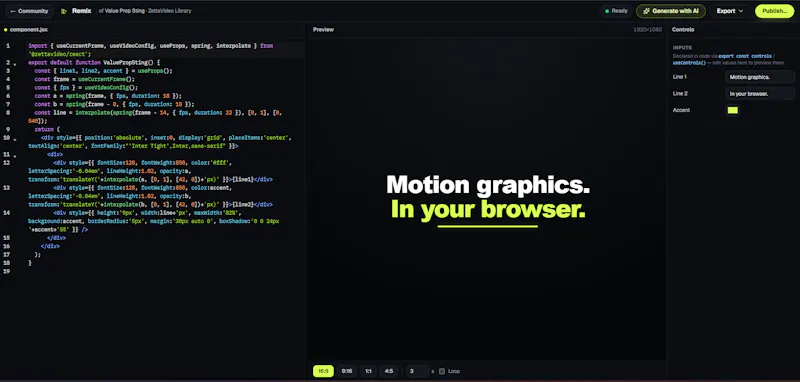This screenshot has height=382, width=800.
Task: Click the Controls panel header
Action: point(683,30)
